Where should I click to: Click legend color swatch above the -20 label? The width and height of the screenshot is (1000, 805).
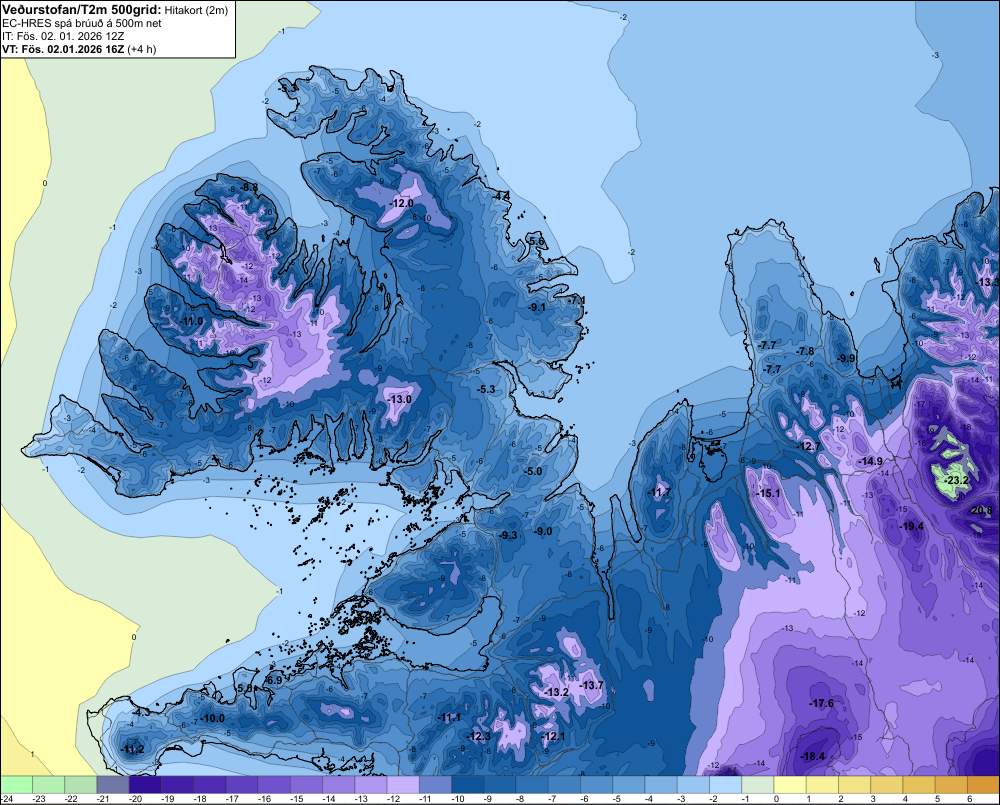145,784
